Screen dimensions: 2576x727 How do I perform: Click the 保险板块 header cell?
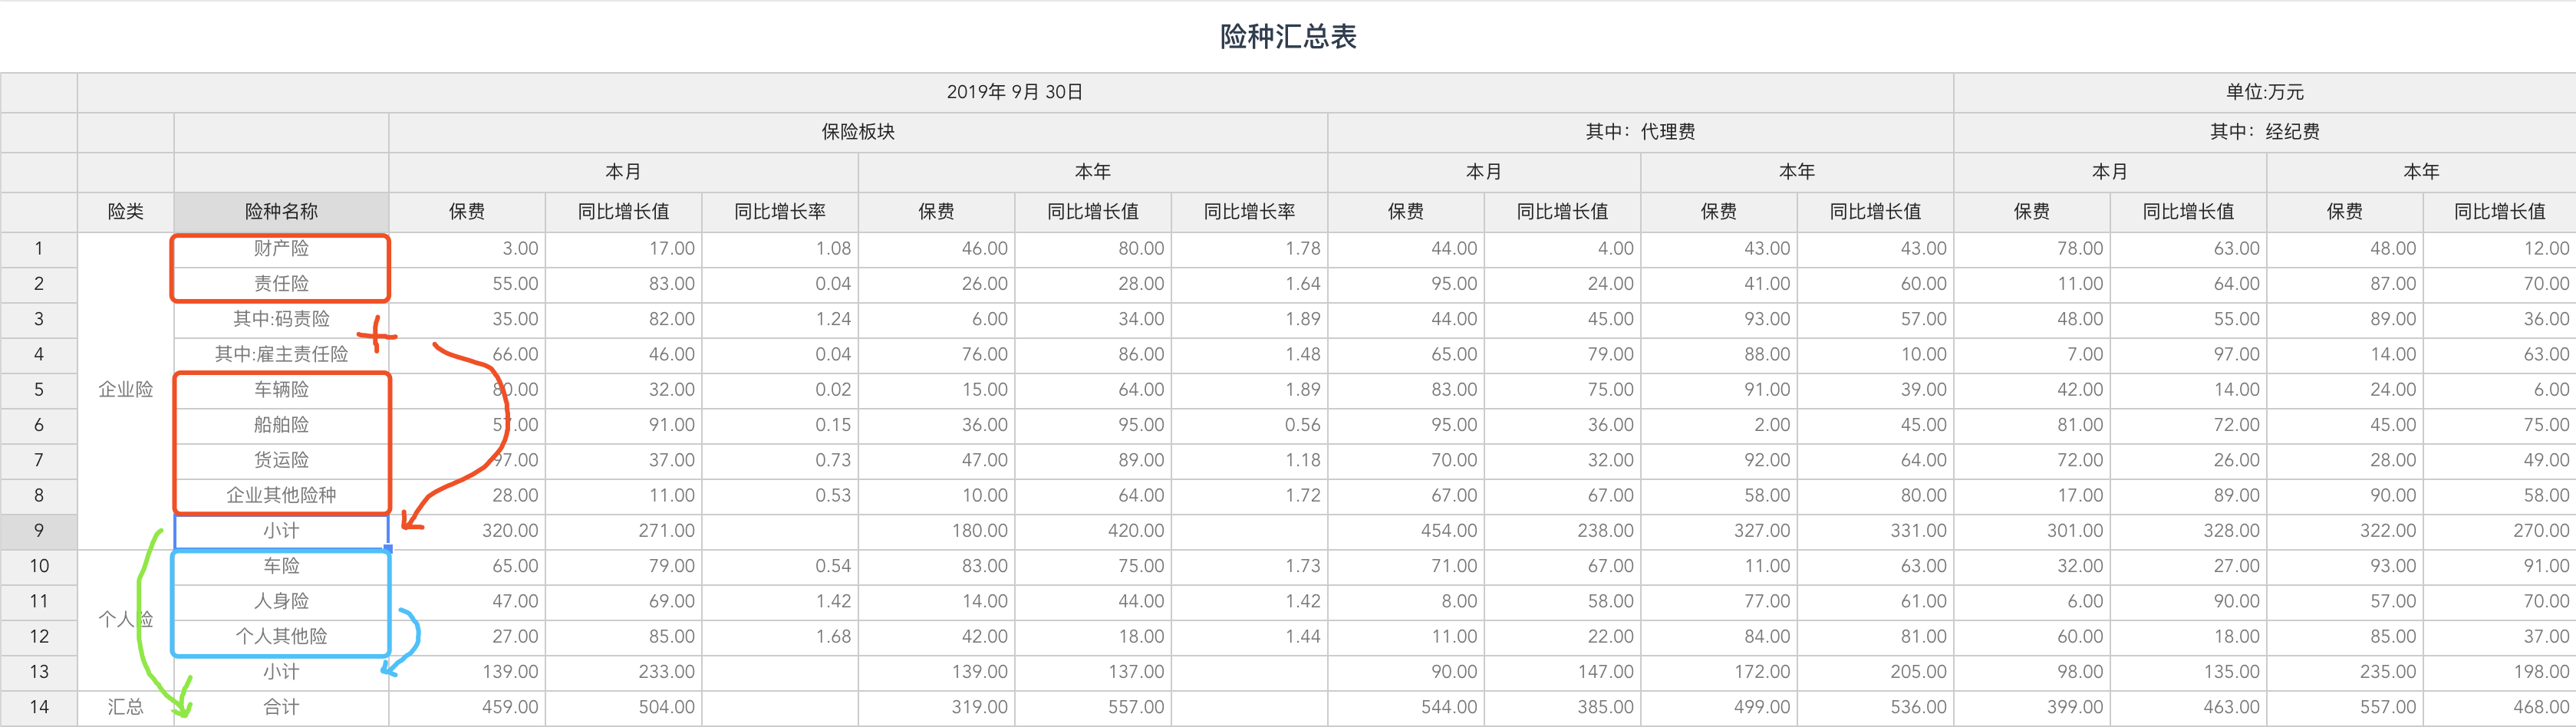point(857,131)
